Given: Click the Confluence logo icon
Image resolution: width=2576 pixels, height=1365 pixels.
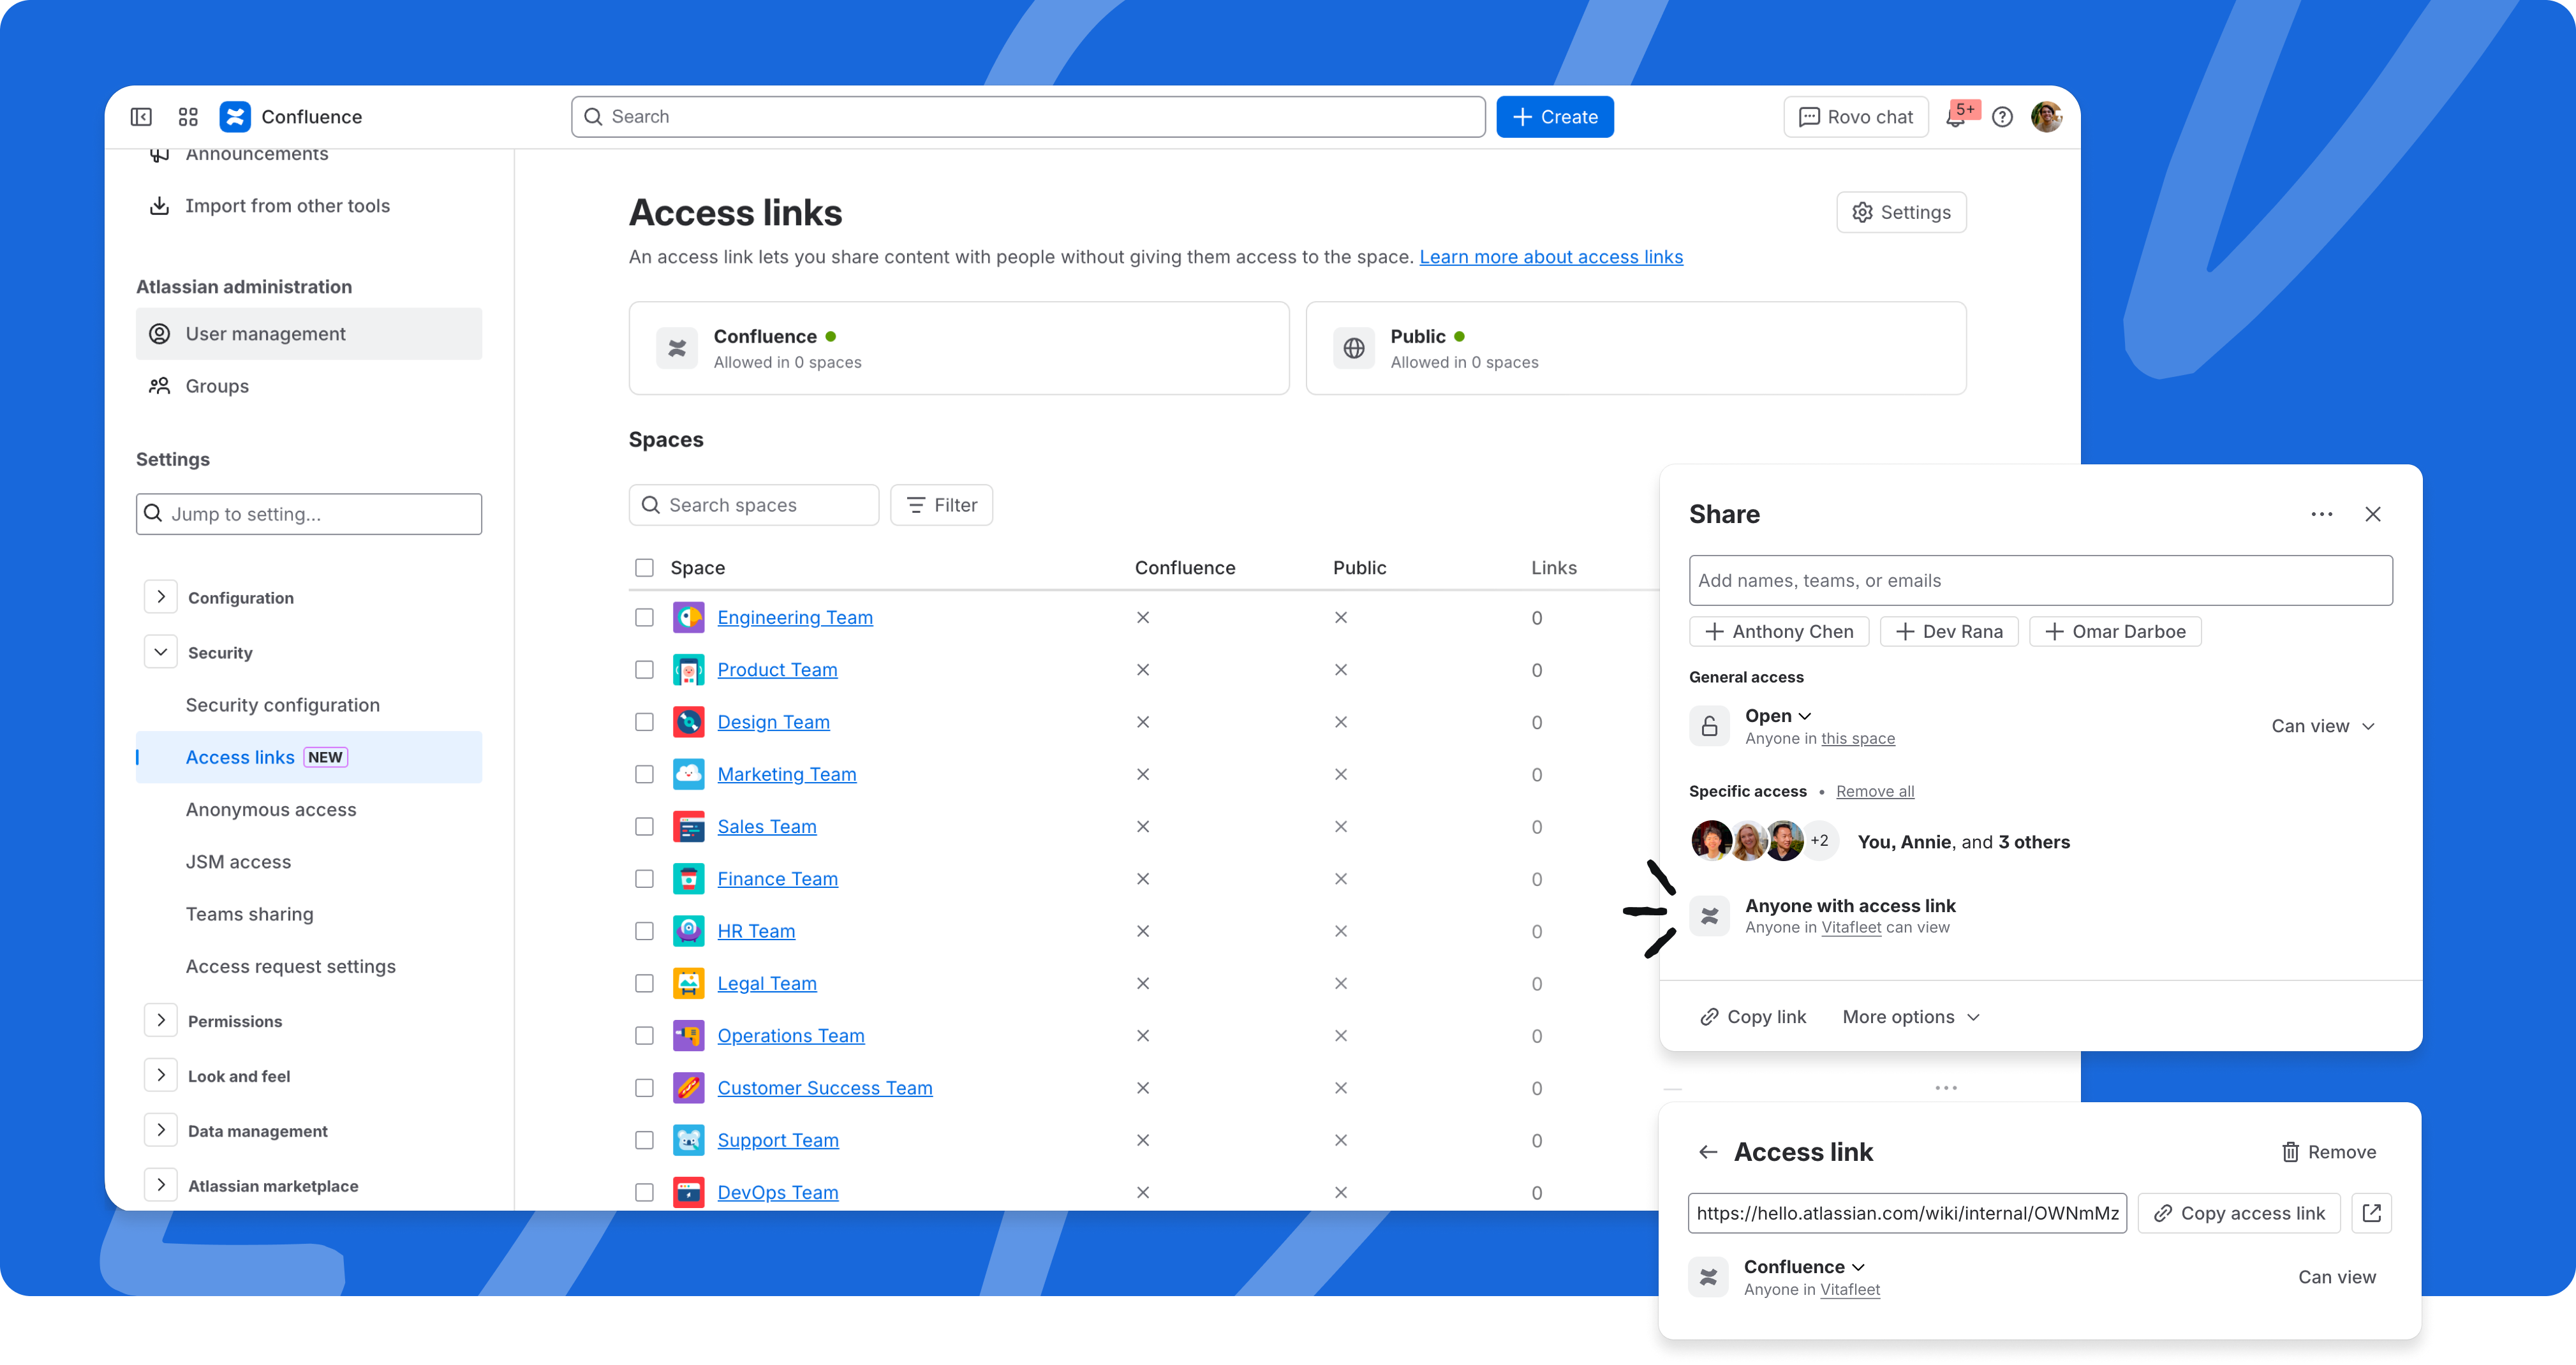Looking at the screenshot, I should coord(235,117).
